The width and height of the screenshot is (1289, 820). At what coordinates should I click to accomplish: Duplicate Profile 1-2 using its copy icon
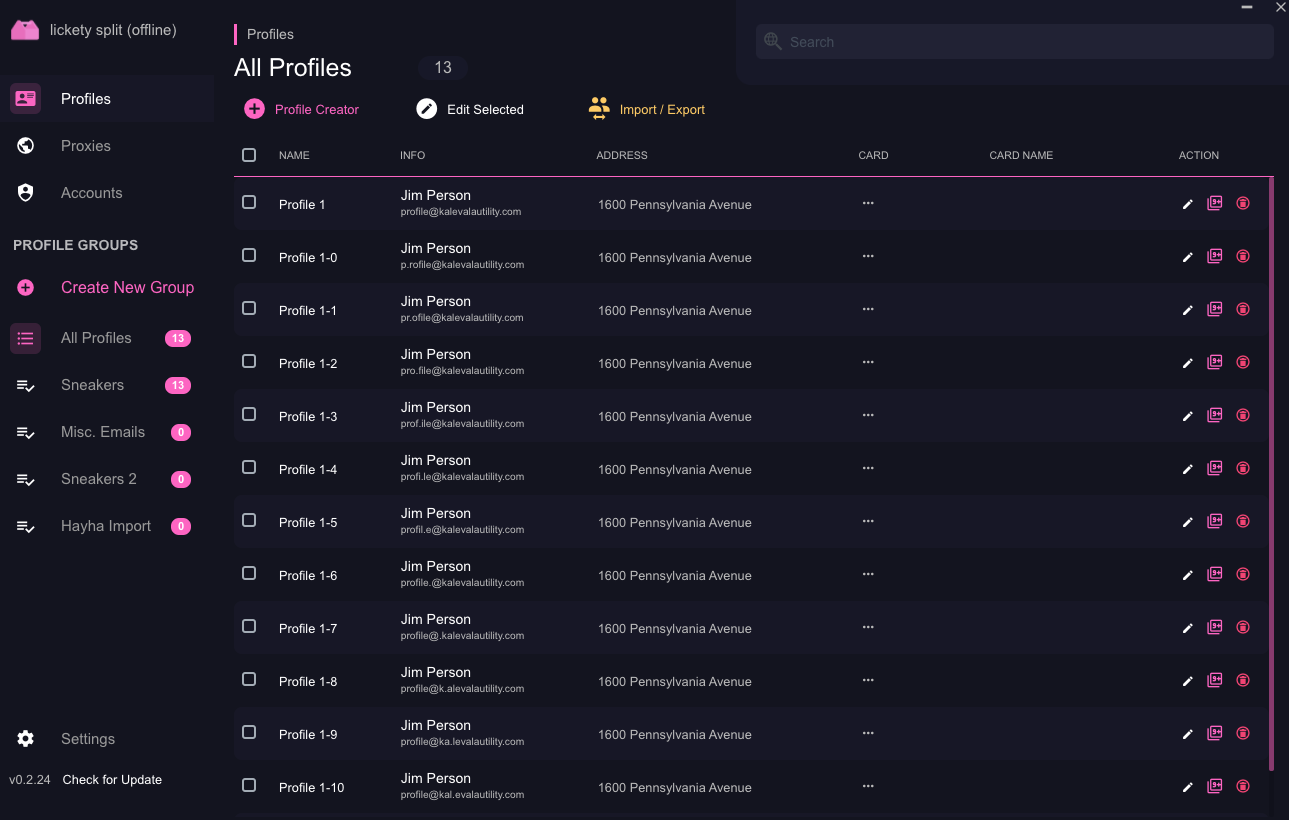pyautogui.click(x=1214, y=362)
